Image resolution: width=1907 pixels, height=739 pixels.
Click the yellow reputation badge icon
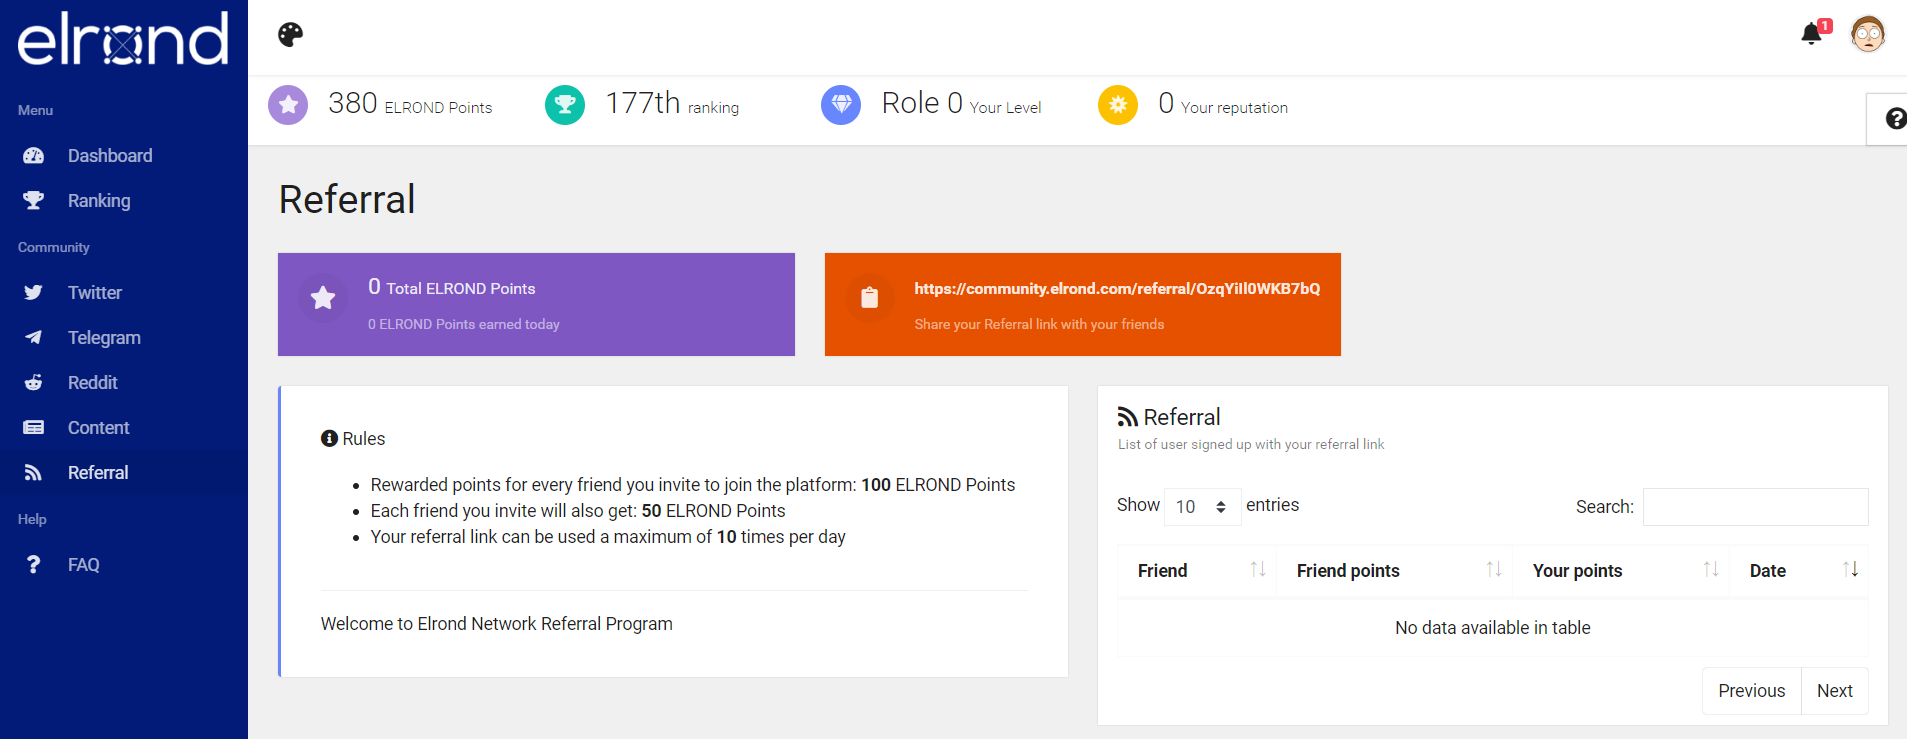(x=1118, y=104)
